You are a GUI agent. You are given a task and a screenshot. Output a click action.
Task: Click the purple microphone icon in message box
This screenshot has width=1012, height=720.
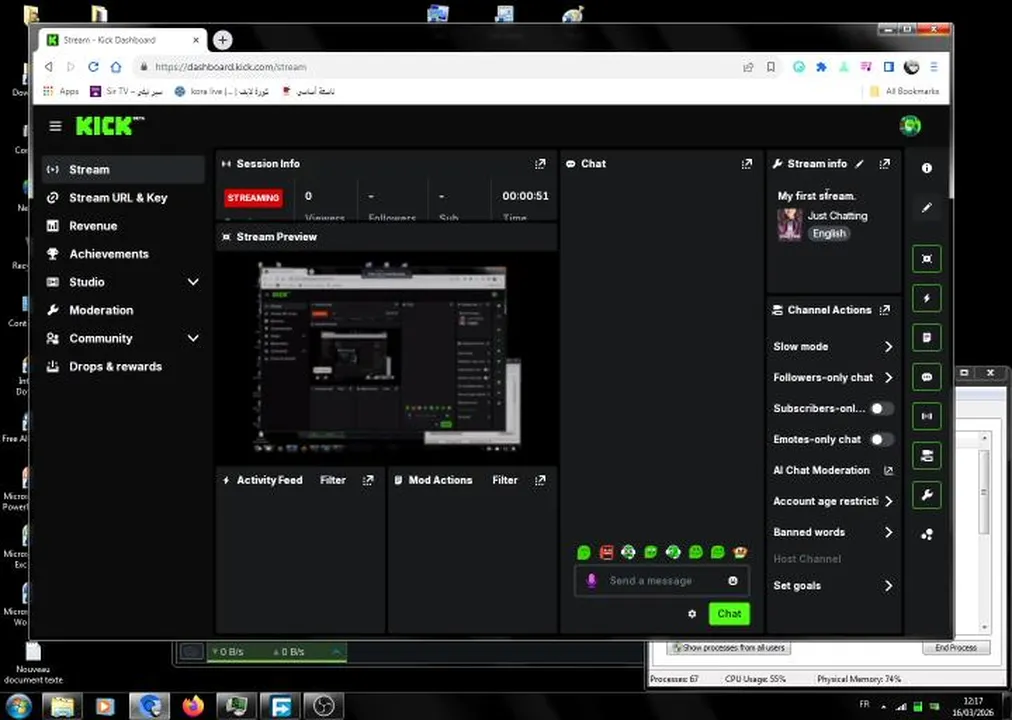(591, 580)
